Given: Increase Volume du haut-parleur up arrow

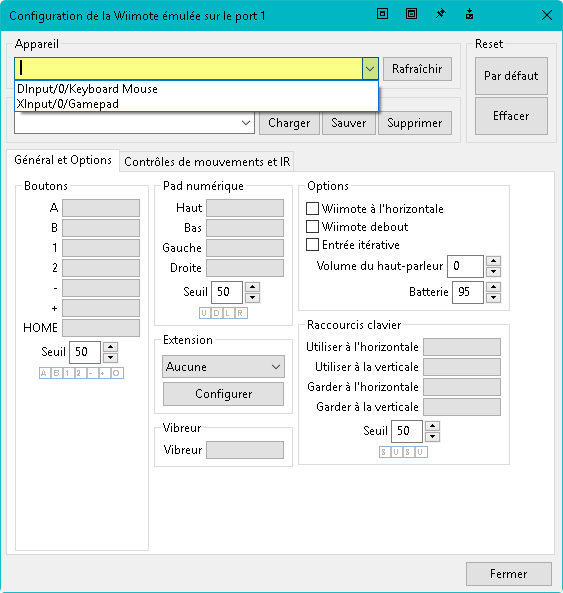Looking at the screenshot, I should [493, 261].
